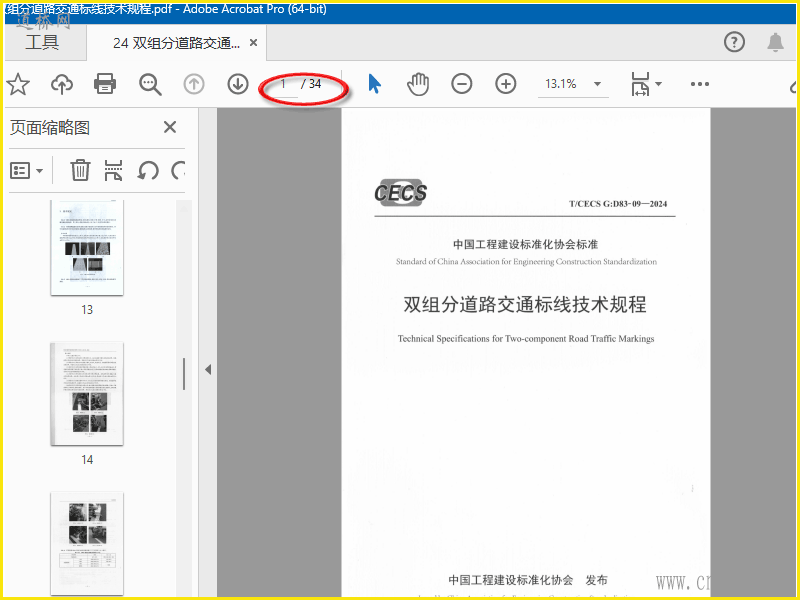Click the total pages / 34 text
This screenshot has height=600, width=800.
pyautogui.click(x=311, y=84)
